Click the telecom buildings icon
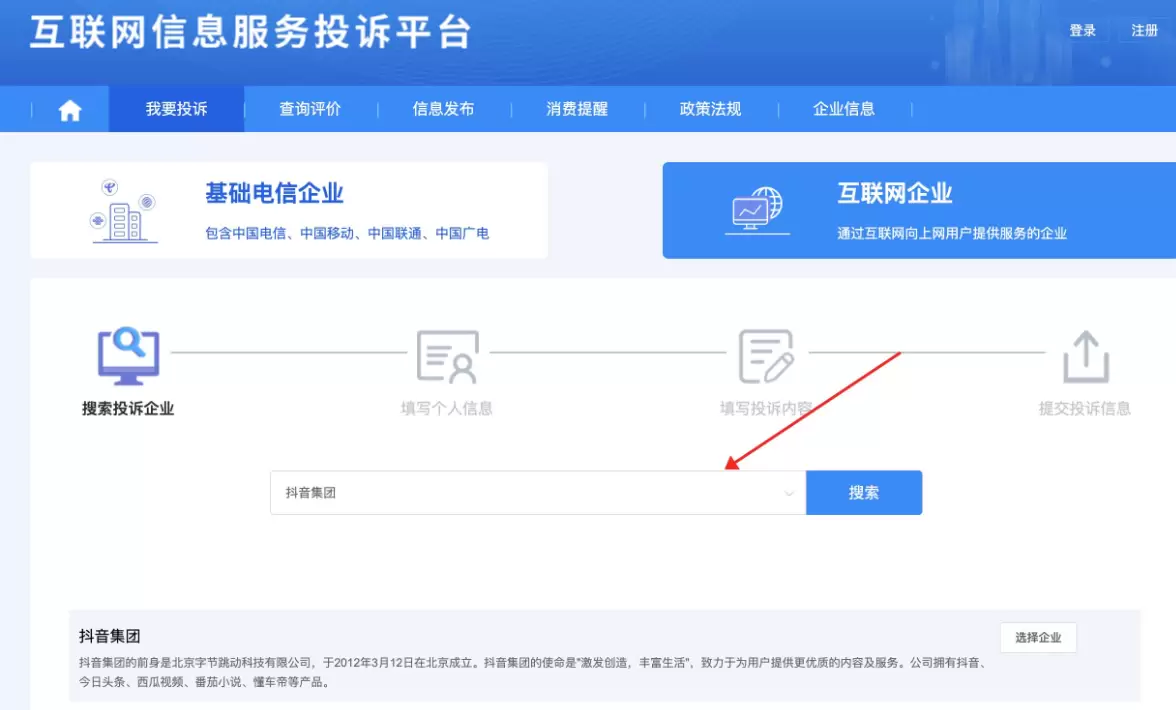Image resolution: width=1176 pixels, height=710 pixels. coord(123,211)
